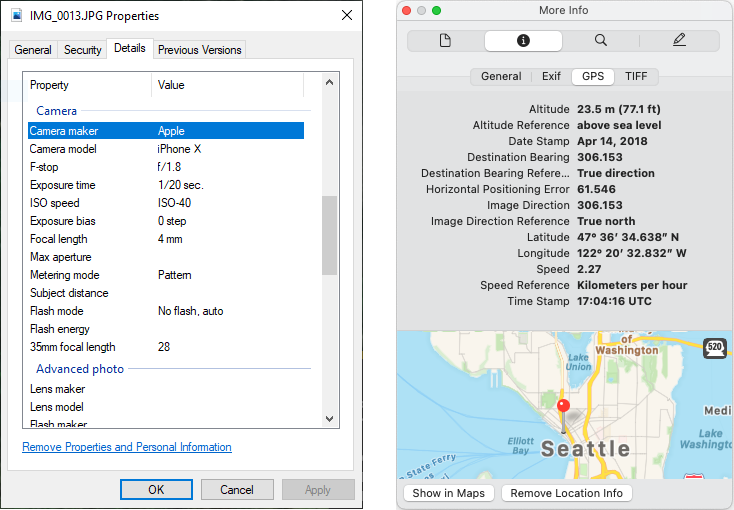The height and width of the screenshot is (510, 734).
Task: Click the 520 highway shield on the map
Action: [714, 348]
